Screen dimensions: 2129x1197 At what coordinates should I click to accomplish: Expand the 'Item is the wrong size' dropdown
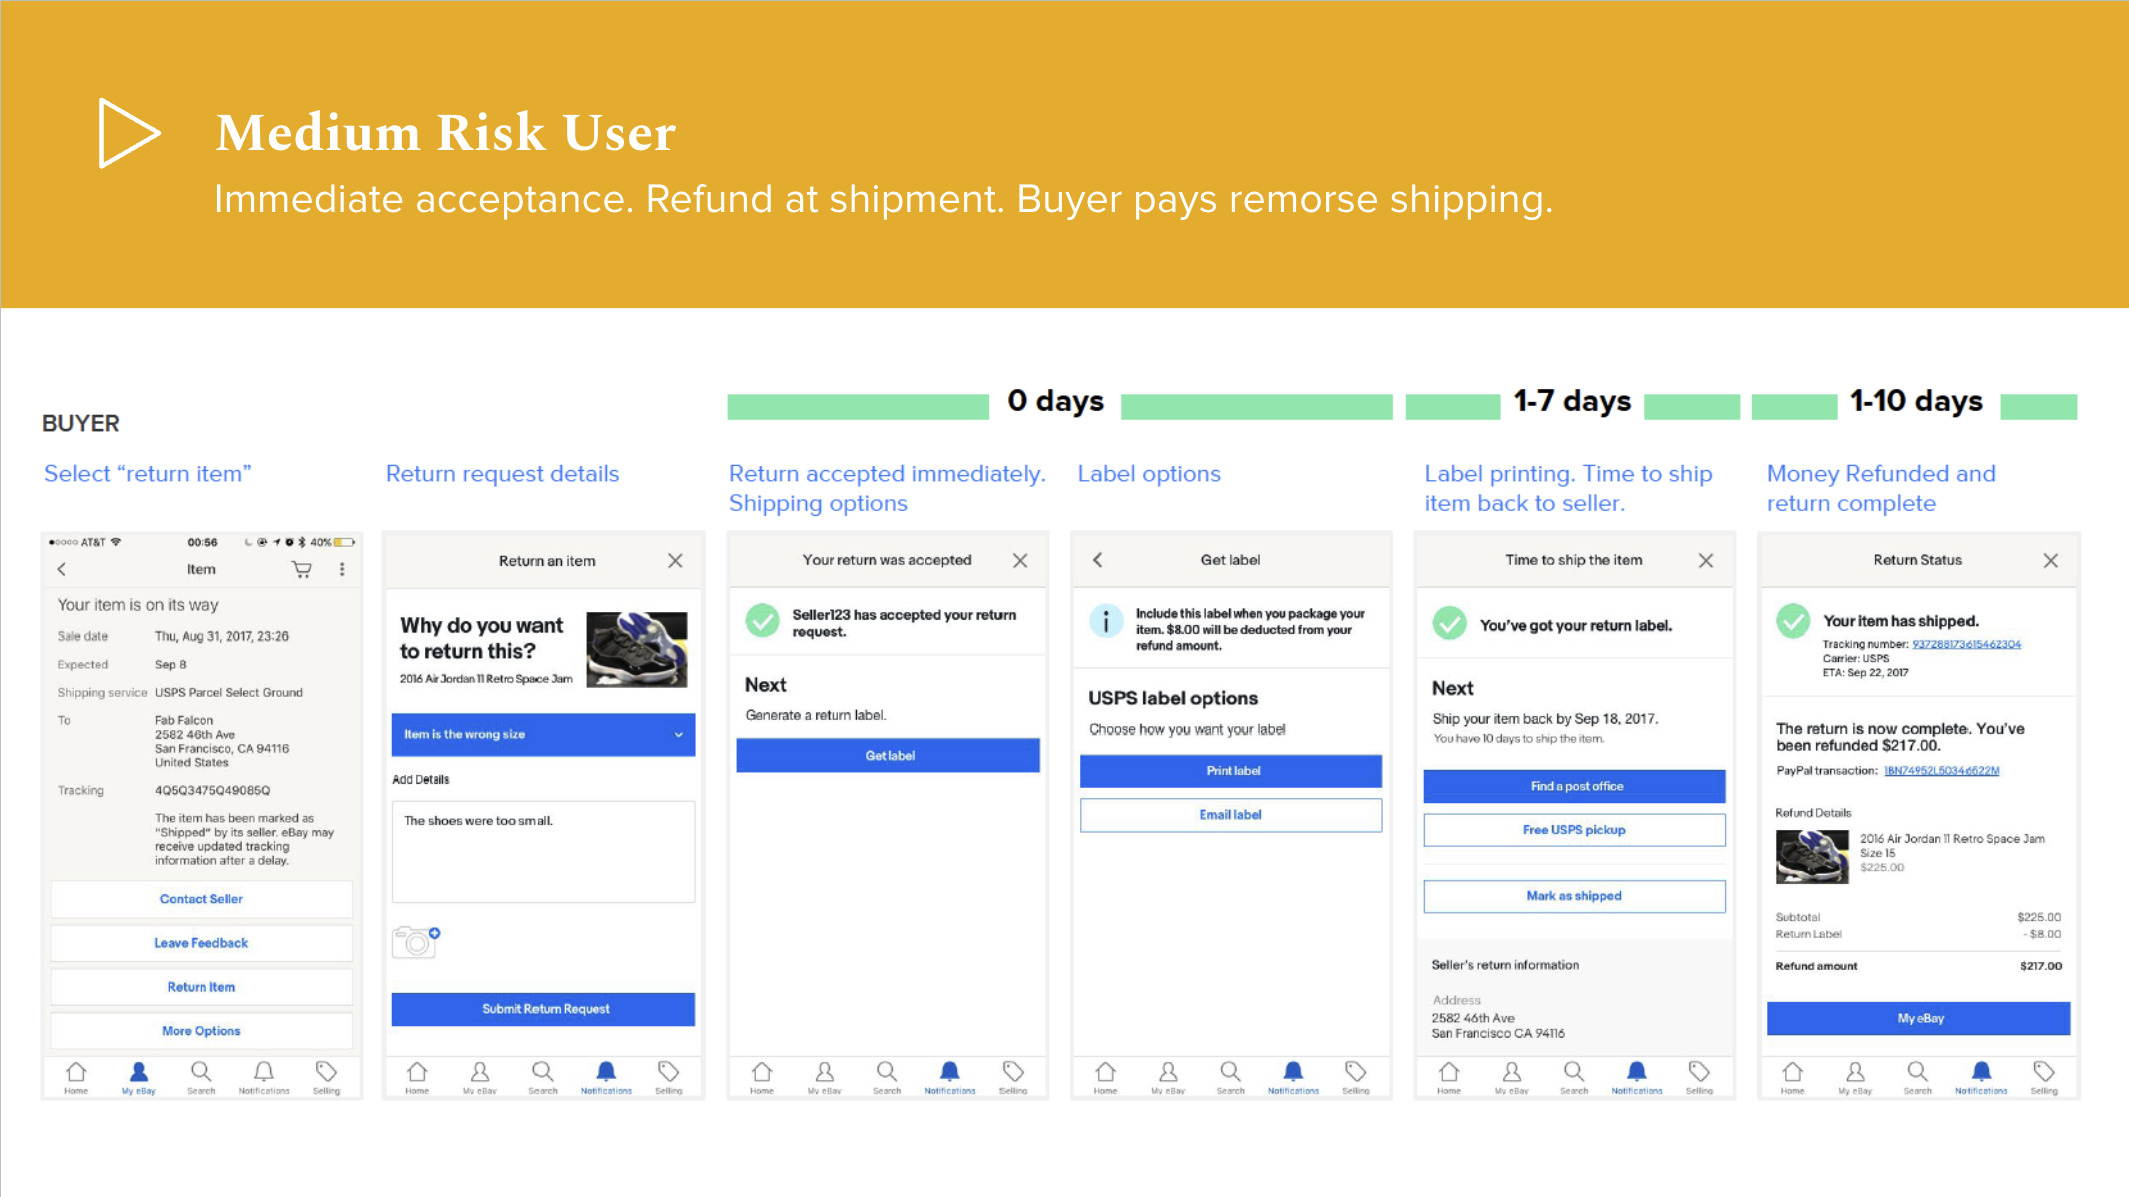[543, 734]
